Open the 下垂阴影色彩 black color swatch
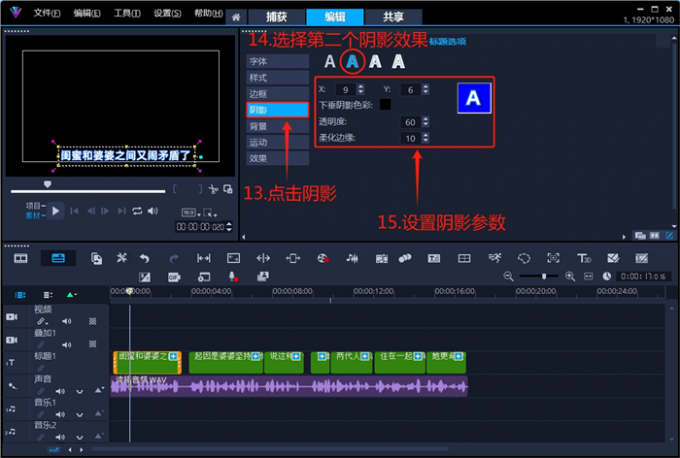 (385, 104)
